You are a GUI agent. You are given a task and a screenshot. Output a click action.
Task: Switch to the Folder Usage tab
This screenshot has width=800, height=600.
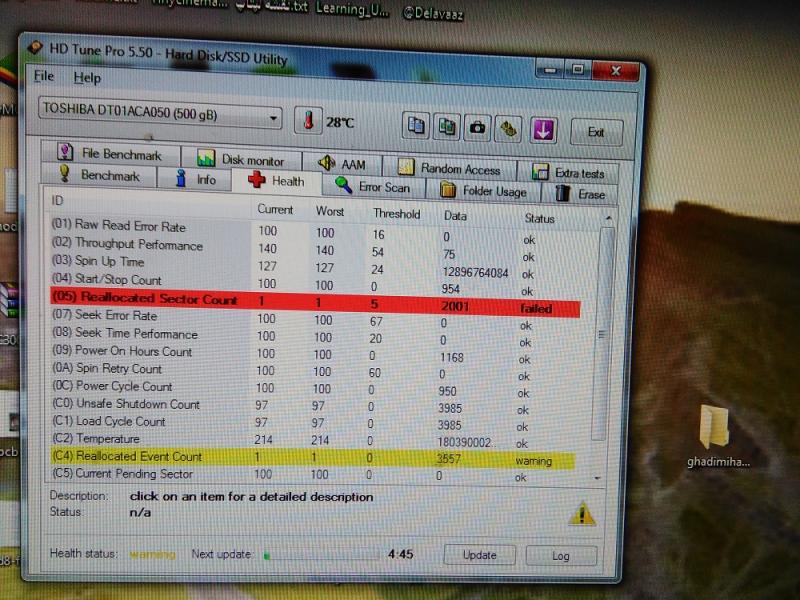pyautogui.click(x=483, y=191)
